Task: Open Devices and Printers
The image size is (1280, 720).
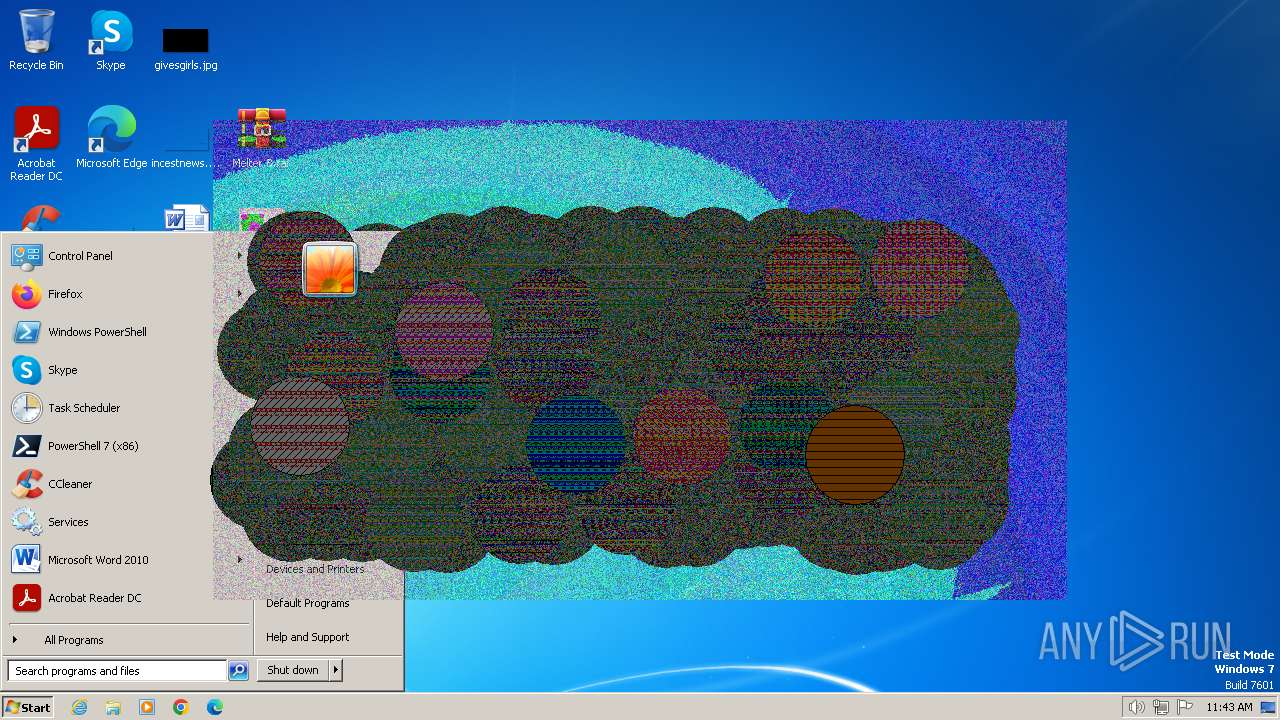Action: tap(315, 569)
